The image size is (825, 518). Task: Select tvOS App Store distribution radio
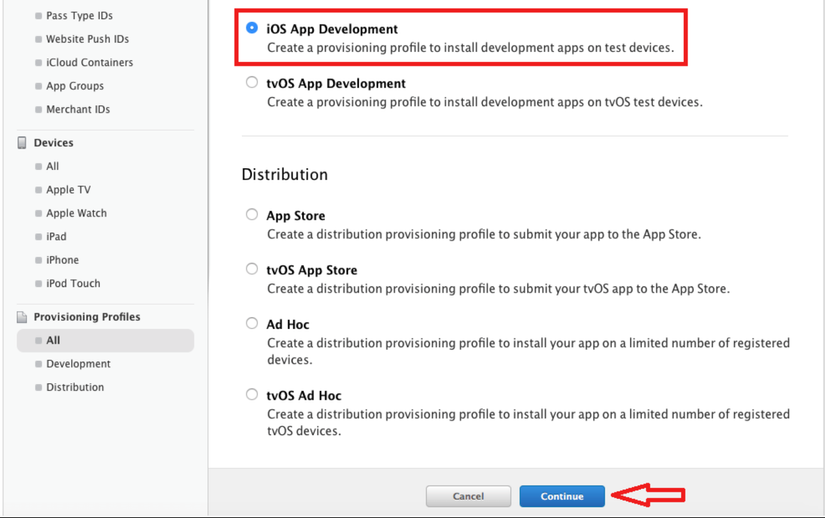[x=252, y=269]
